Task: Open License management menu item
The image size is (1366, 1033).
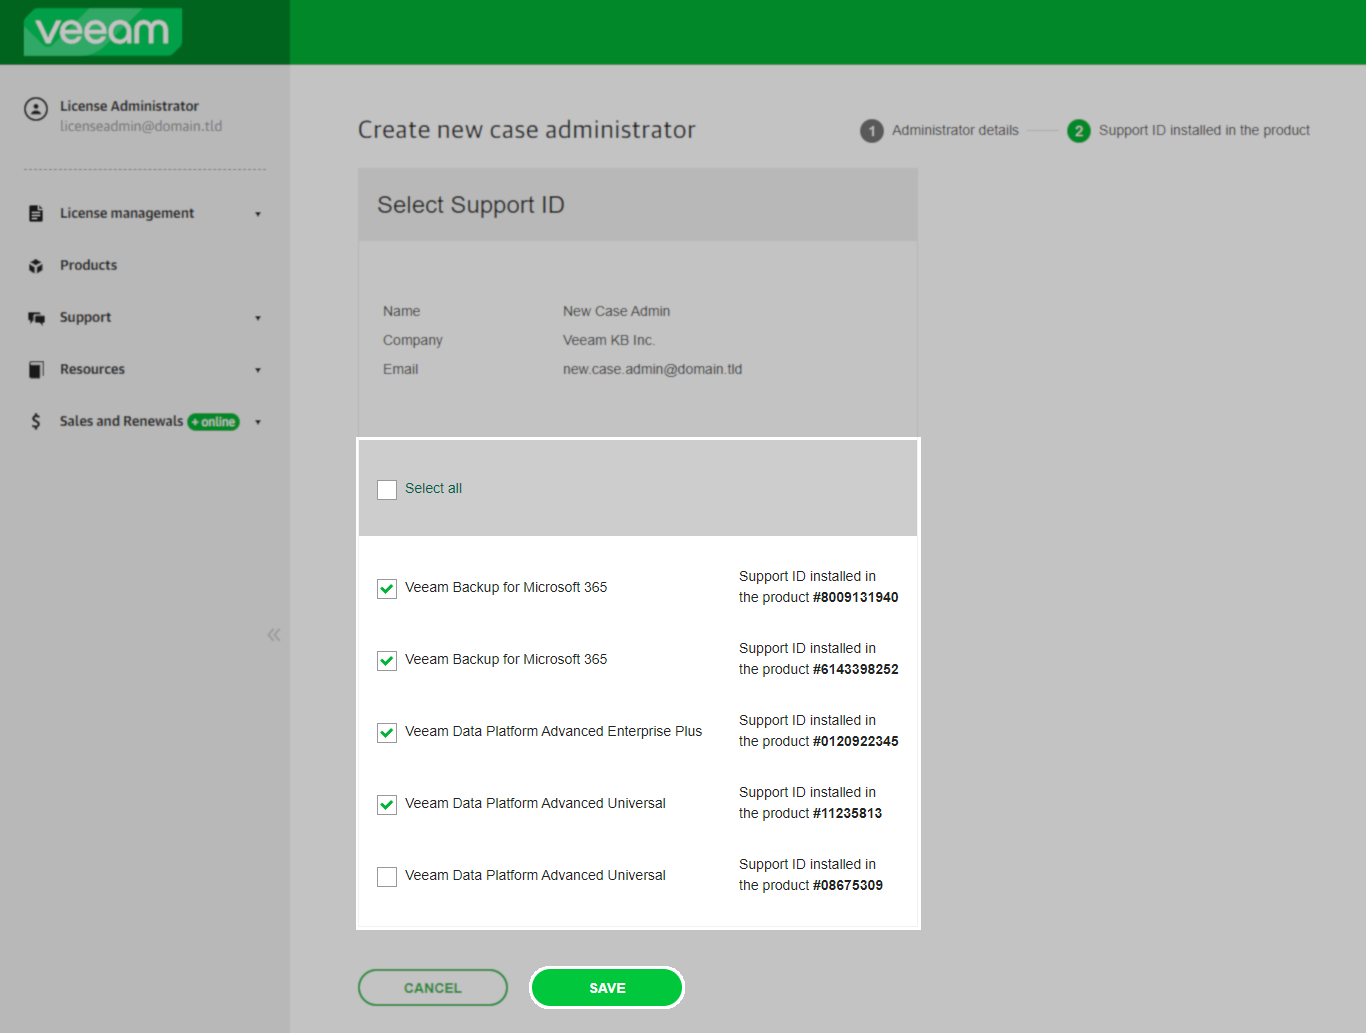Action: (127, 213)
